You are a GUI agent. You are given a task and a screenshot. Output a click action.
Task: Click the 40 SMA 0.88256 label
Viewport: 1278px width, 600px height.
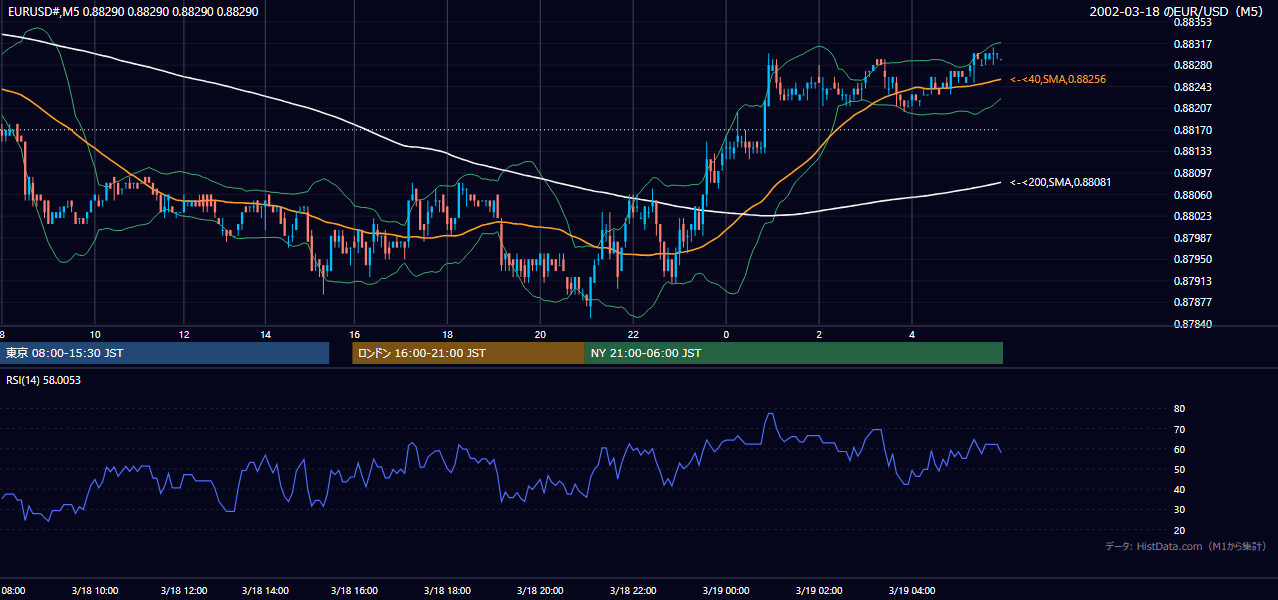(1058, 79)
